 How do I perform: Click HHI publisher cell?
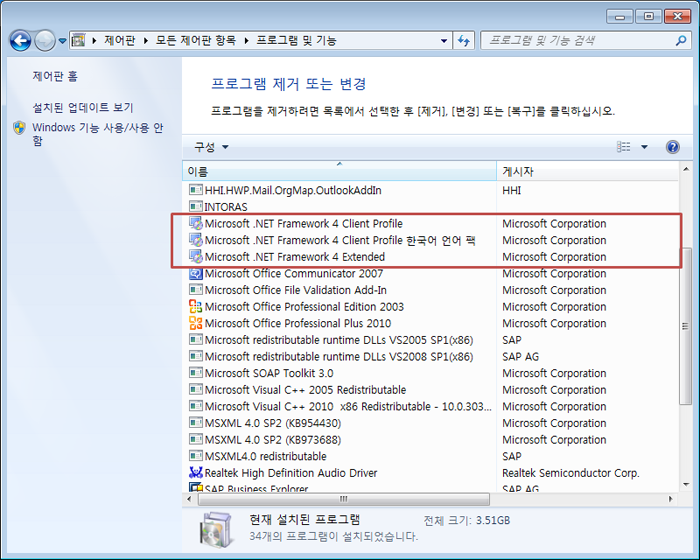point(512,190)
